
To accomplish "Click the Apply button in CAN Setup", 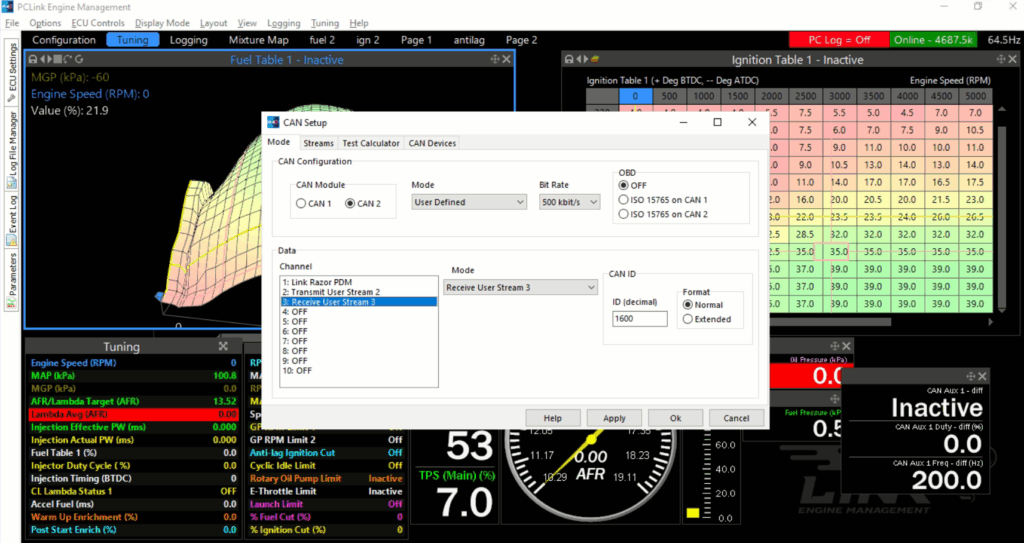I will click(614, 418).
